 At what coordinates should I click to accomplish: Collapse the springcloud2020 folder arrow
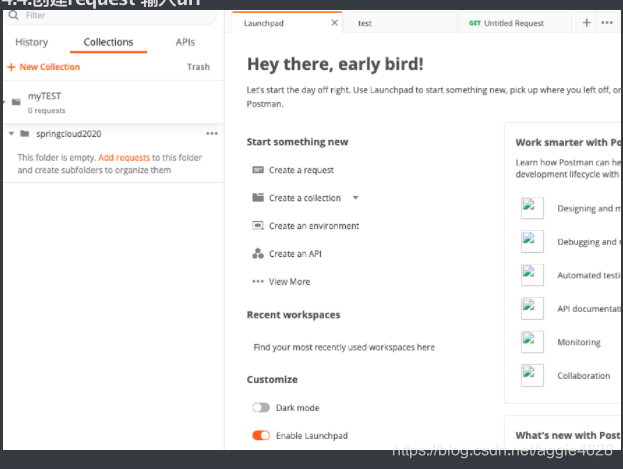12,134
